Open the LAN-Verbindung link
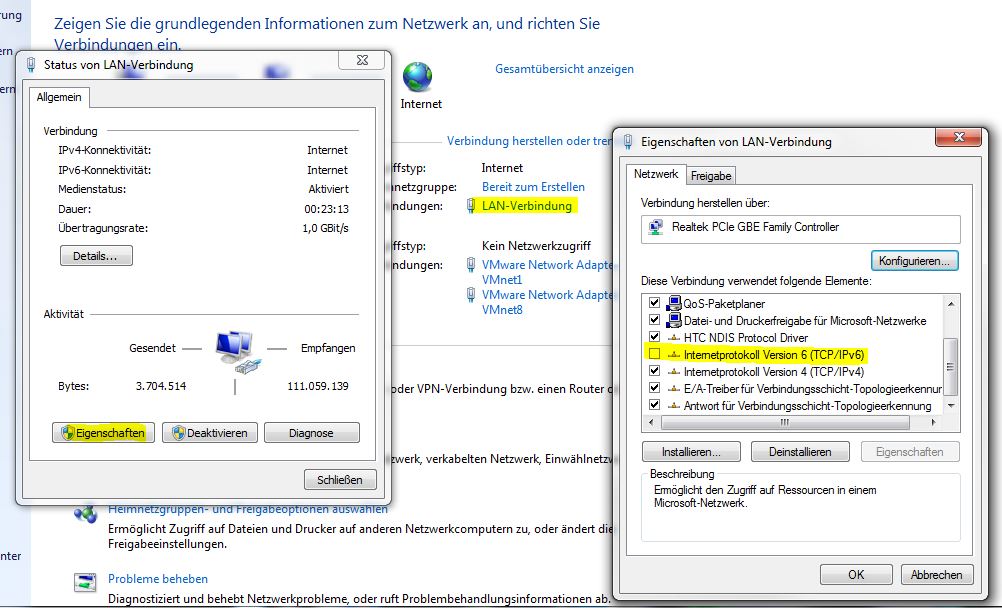 tap(527, 206)
